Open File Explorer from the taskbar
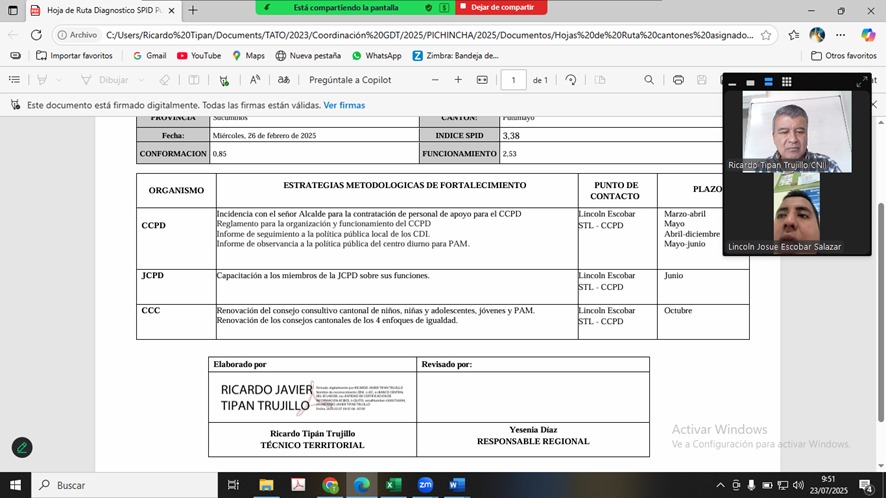This screenshot has height=498, width=886. coord(266,485)
